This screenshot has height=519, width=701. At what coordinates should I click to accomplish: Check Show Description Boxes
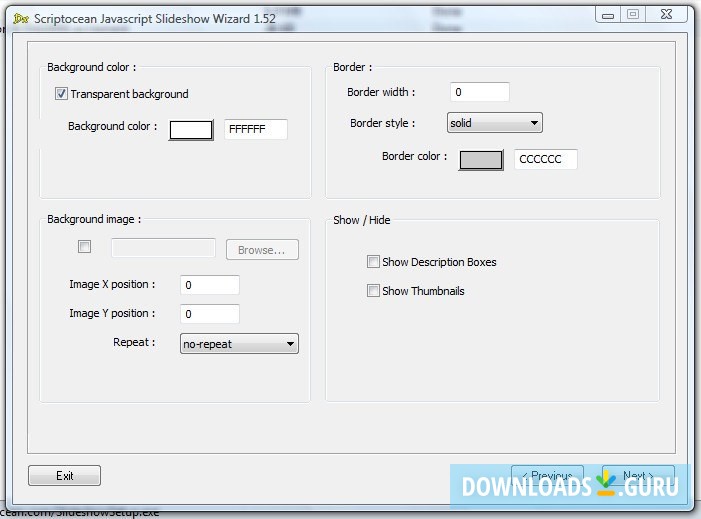[x=373, y=262]
